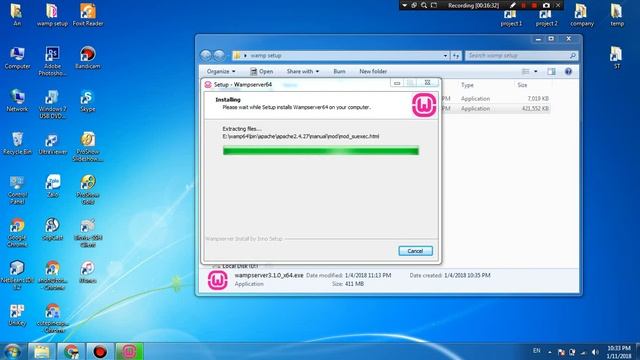Viewport: 640px width, 360px height.
Task: Open the view options dropdown arrow
Action: click(x=536, y=71)
